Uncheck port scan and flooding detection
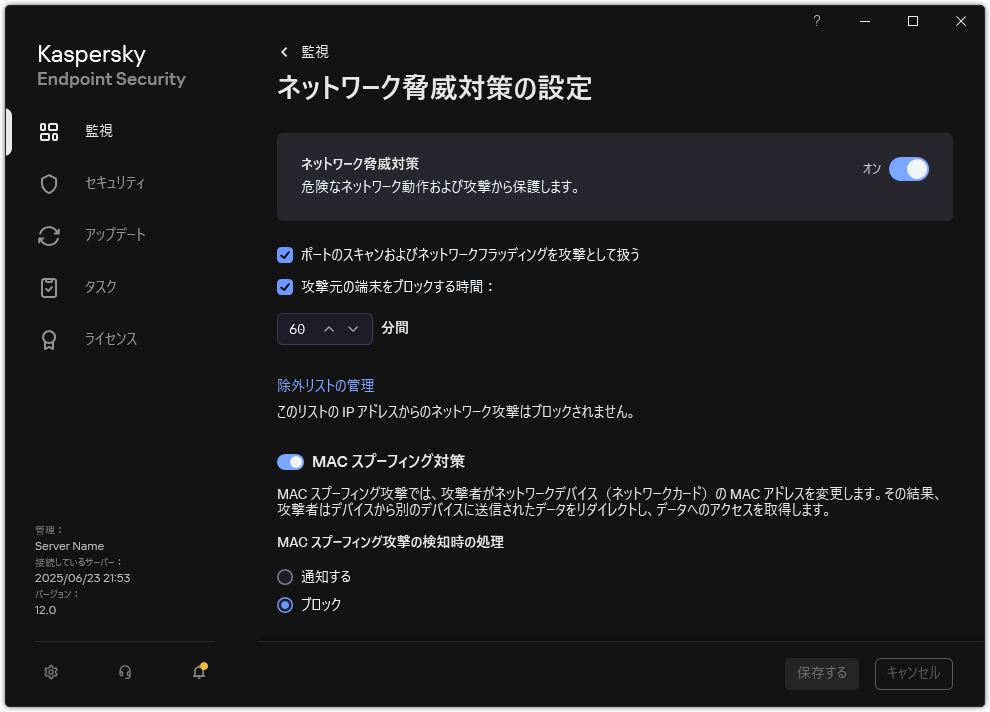This screenshot has width=990, height=712. [285, 255]
